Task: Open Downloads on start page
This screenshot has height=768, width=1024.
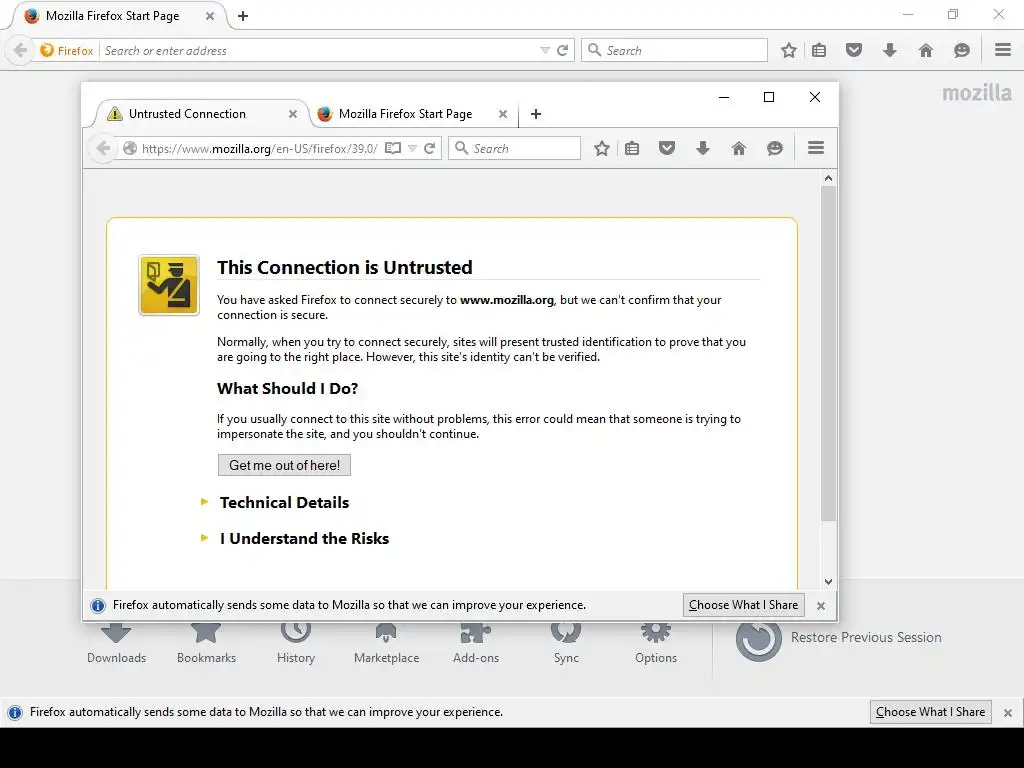Action: tap(116, 632)
